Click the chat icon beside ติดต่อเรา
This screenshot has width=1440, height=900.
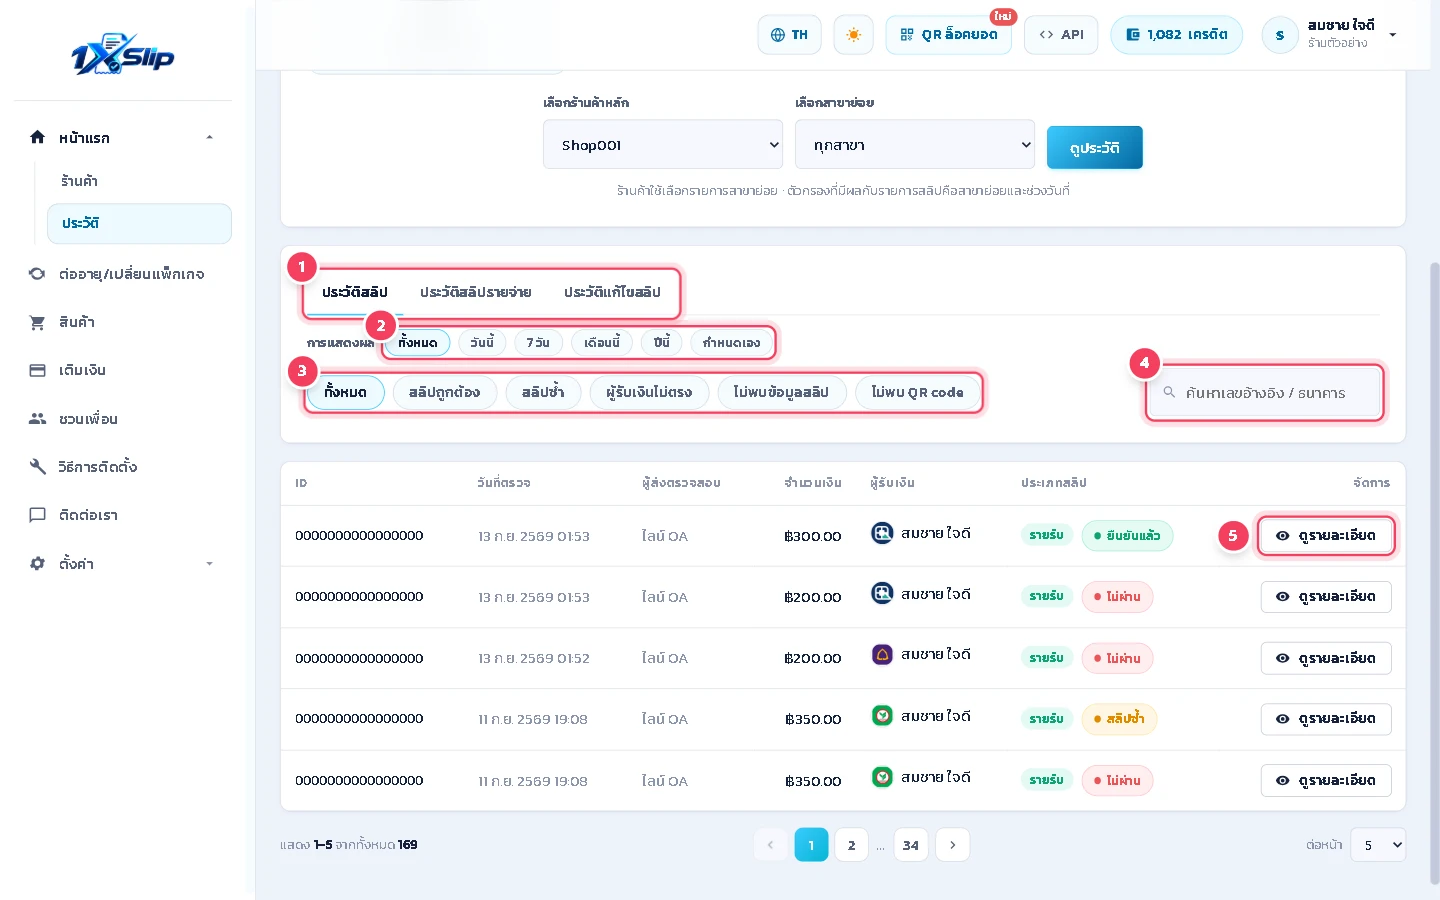pyautogui.click(x=37, y=515)
